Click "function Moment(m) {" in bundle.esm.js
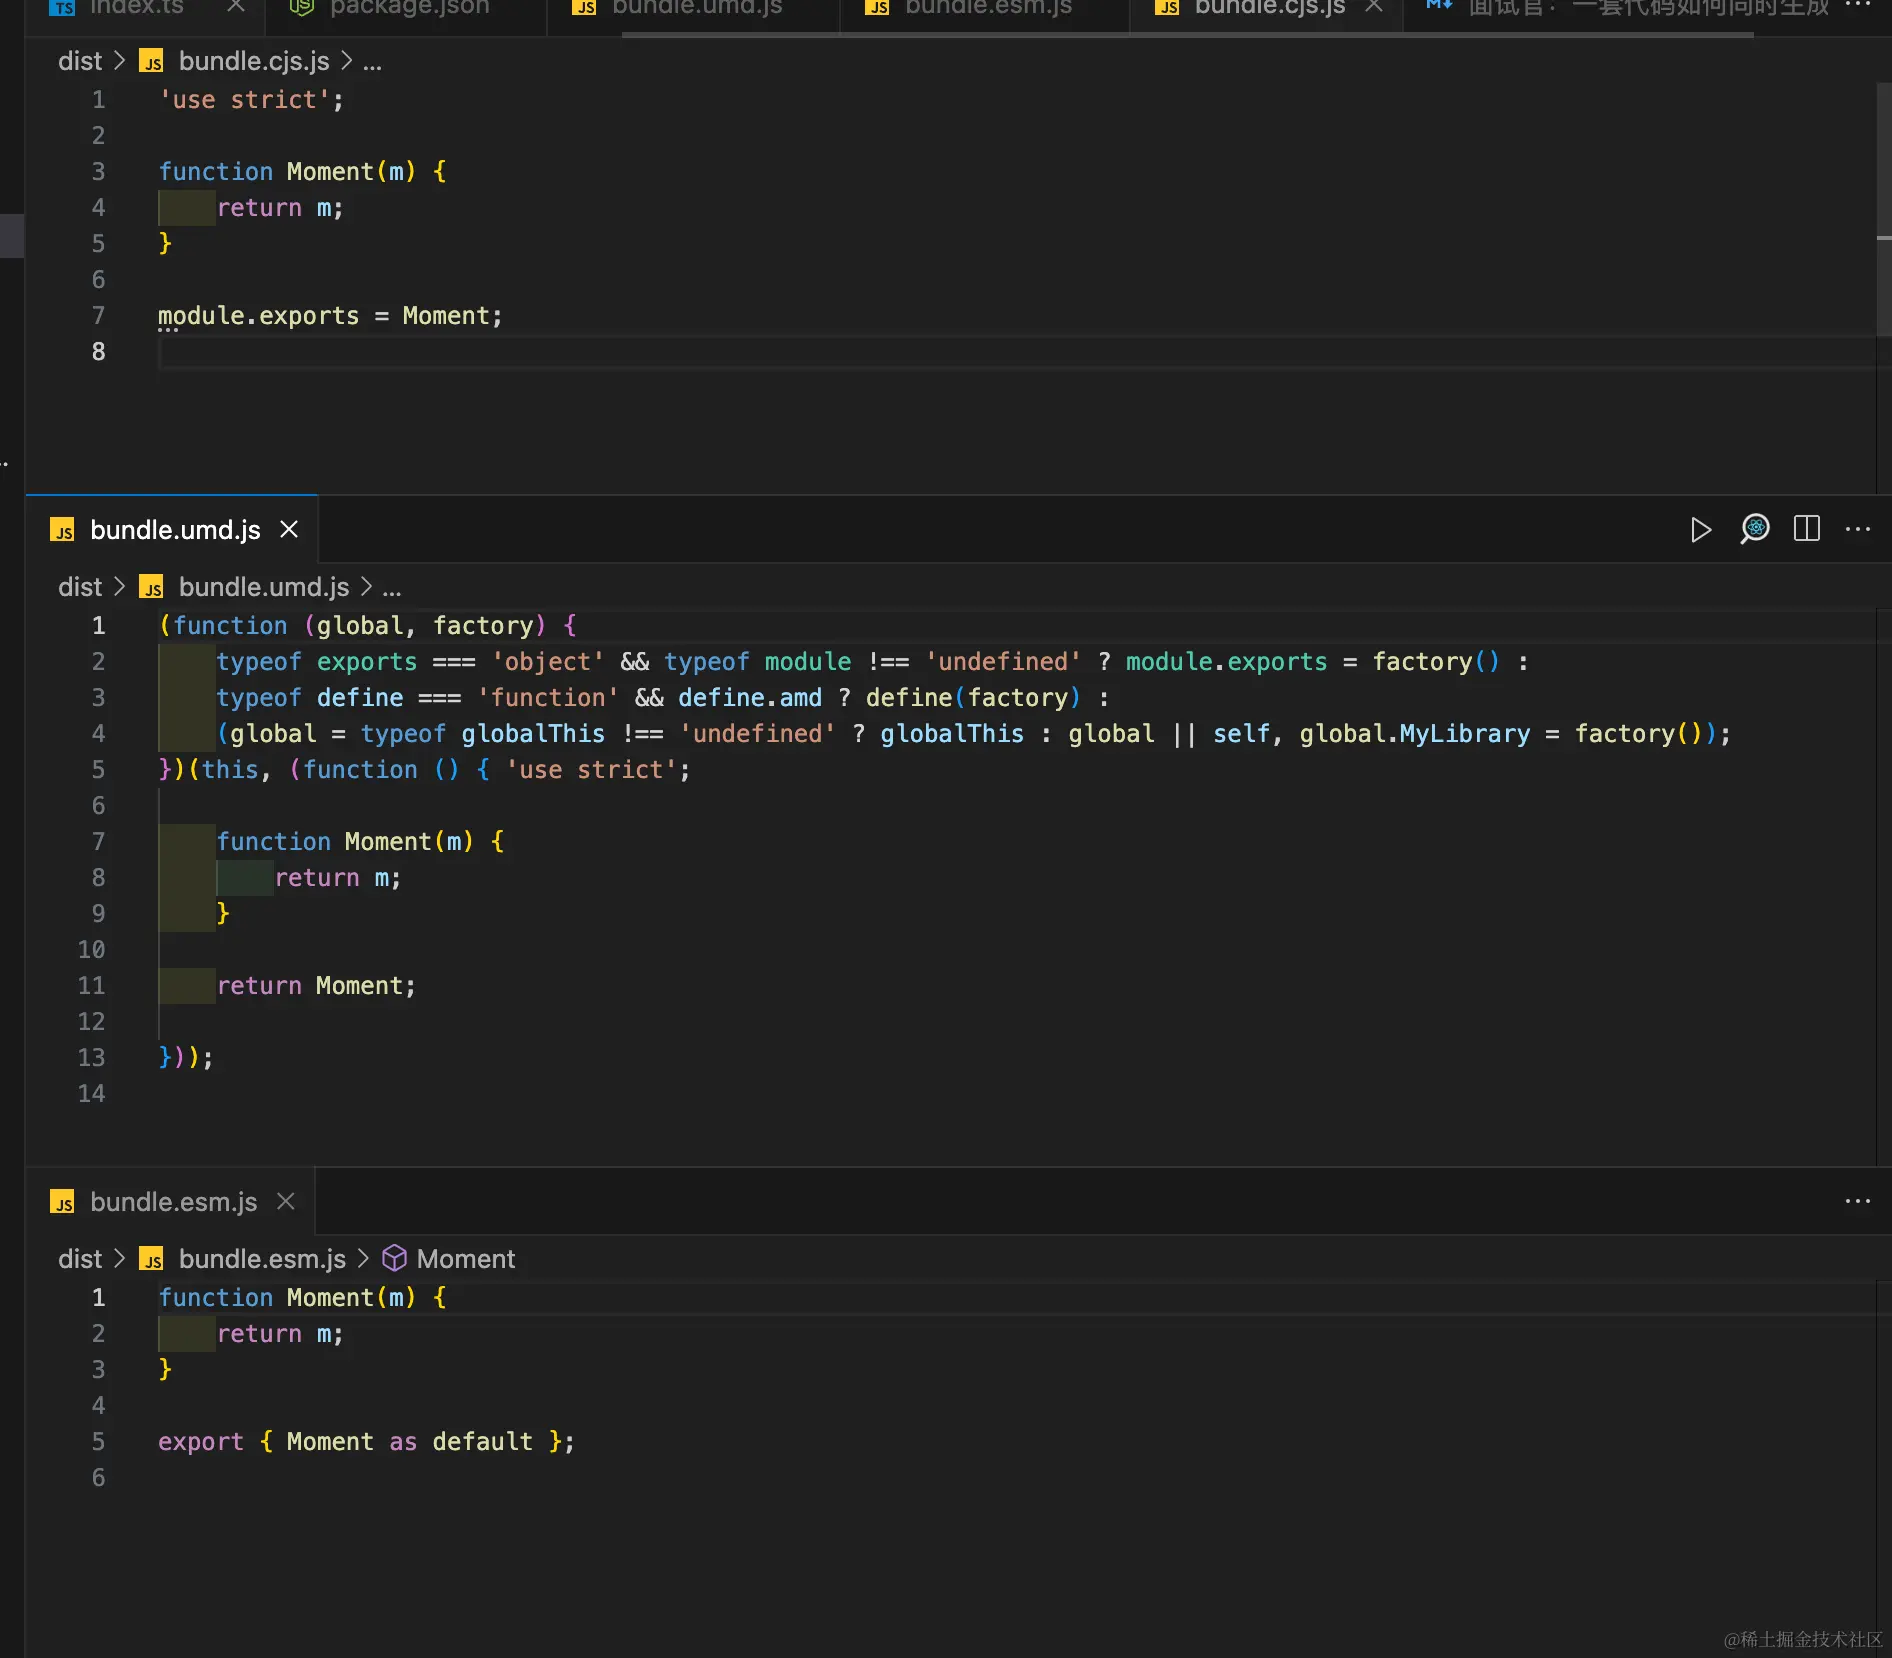1892x1658 pixels. (302, 1298)
